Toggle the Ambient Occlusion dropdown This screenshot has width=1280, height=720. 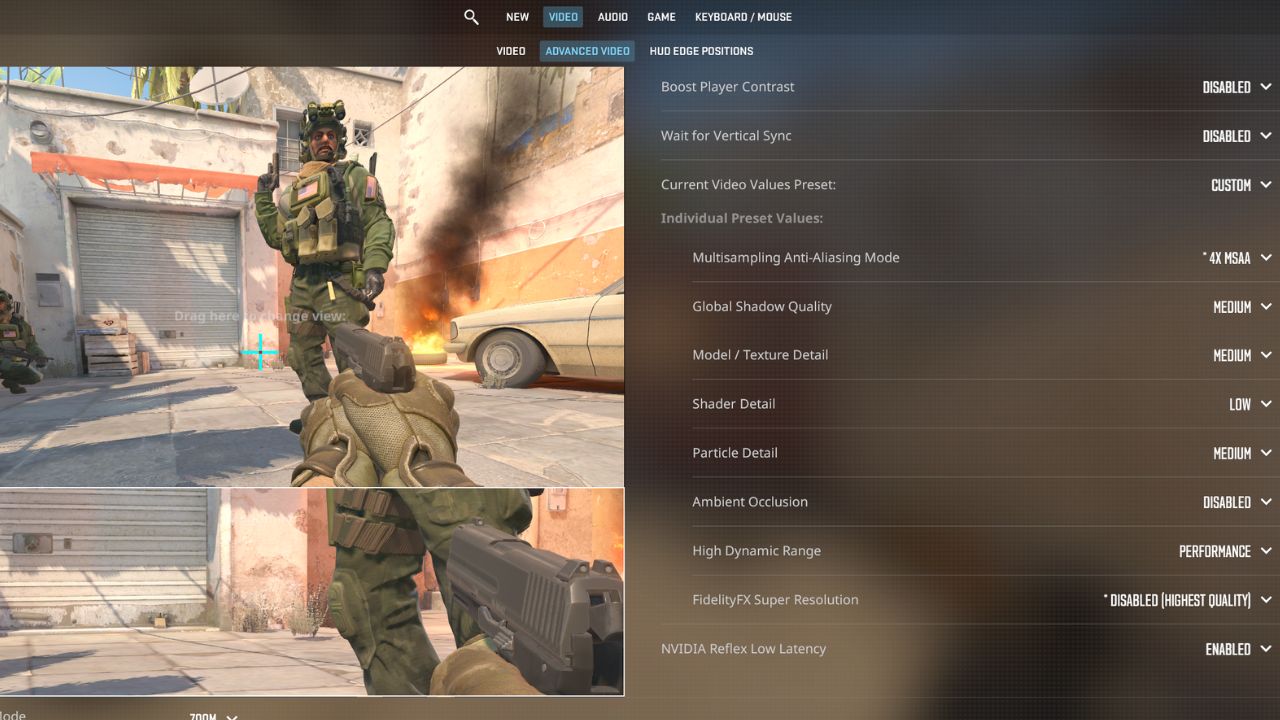[x=1236, y=502]
